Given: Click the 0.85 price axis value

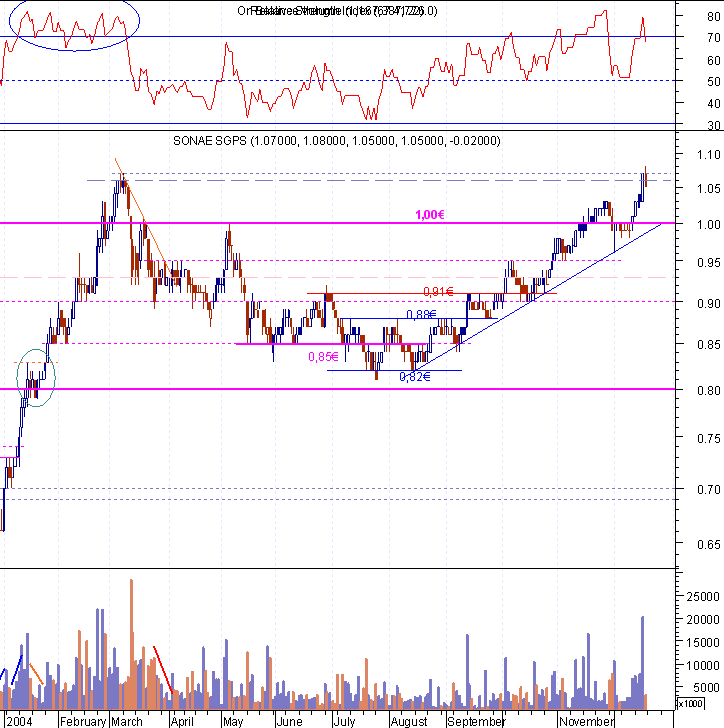Looking at the screenshot, I should click(709, 344).
